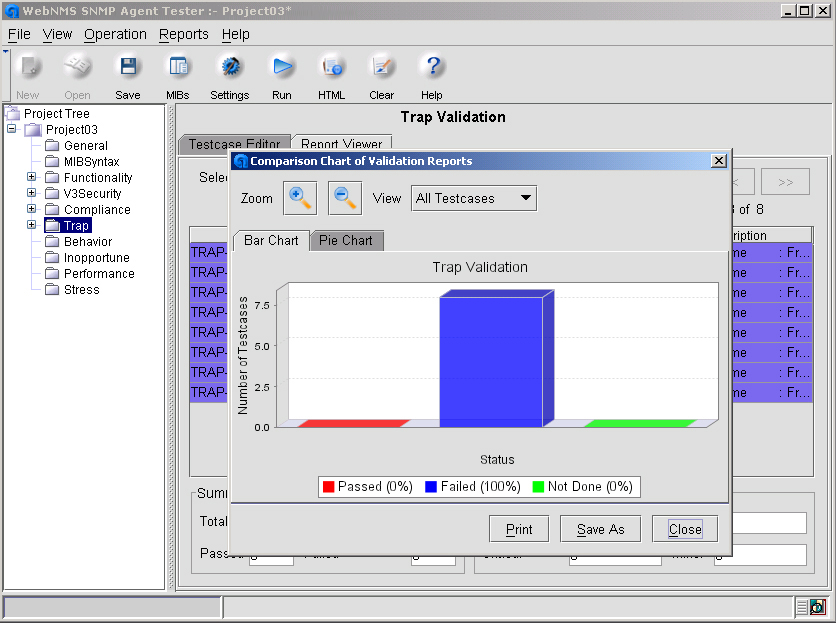Viewport: 836px width, 623px height.
Task: Switch to the Pie Chart tab
Action: [346, 241]
